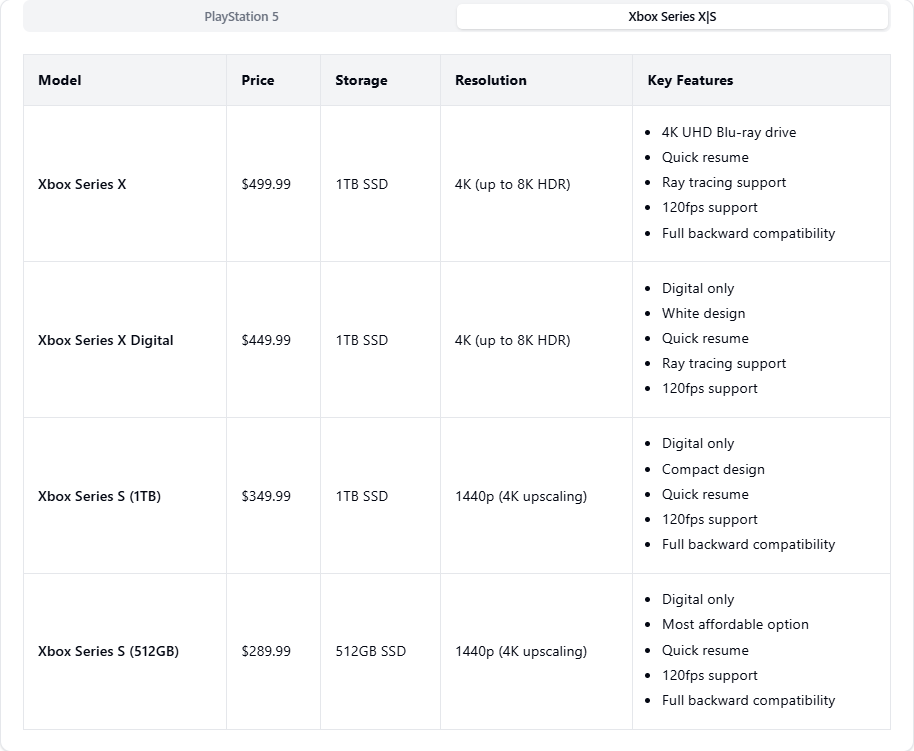Click the White design feature

tap(703, 314)
